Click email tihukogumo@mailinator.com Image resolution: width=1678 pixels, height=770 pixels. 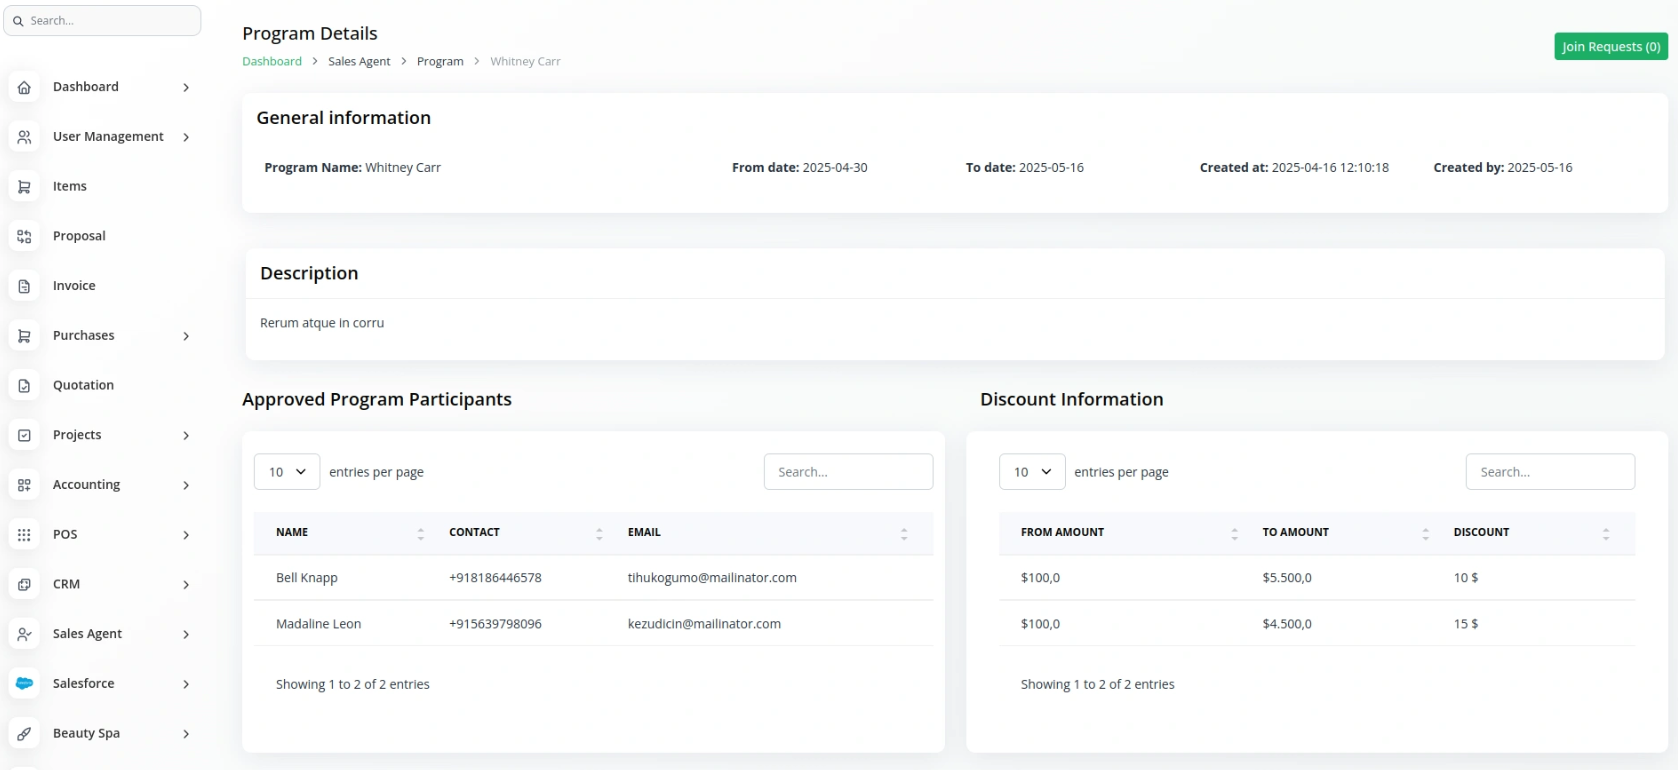click(712, 578)
